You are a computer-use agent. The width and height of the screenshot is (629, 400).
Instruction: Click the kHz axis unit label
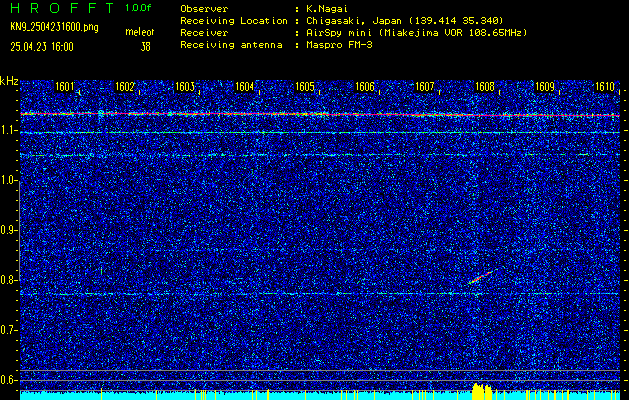coord(9,81)
